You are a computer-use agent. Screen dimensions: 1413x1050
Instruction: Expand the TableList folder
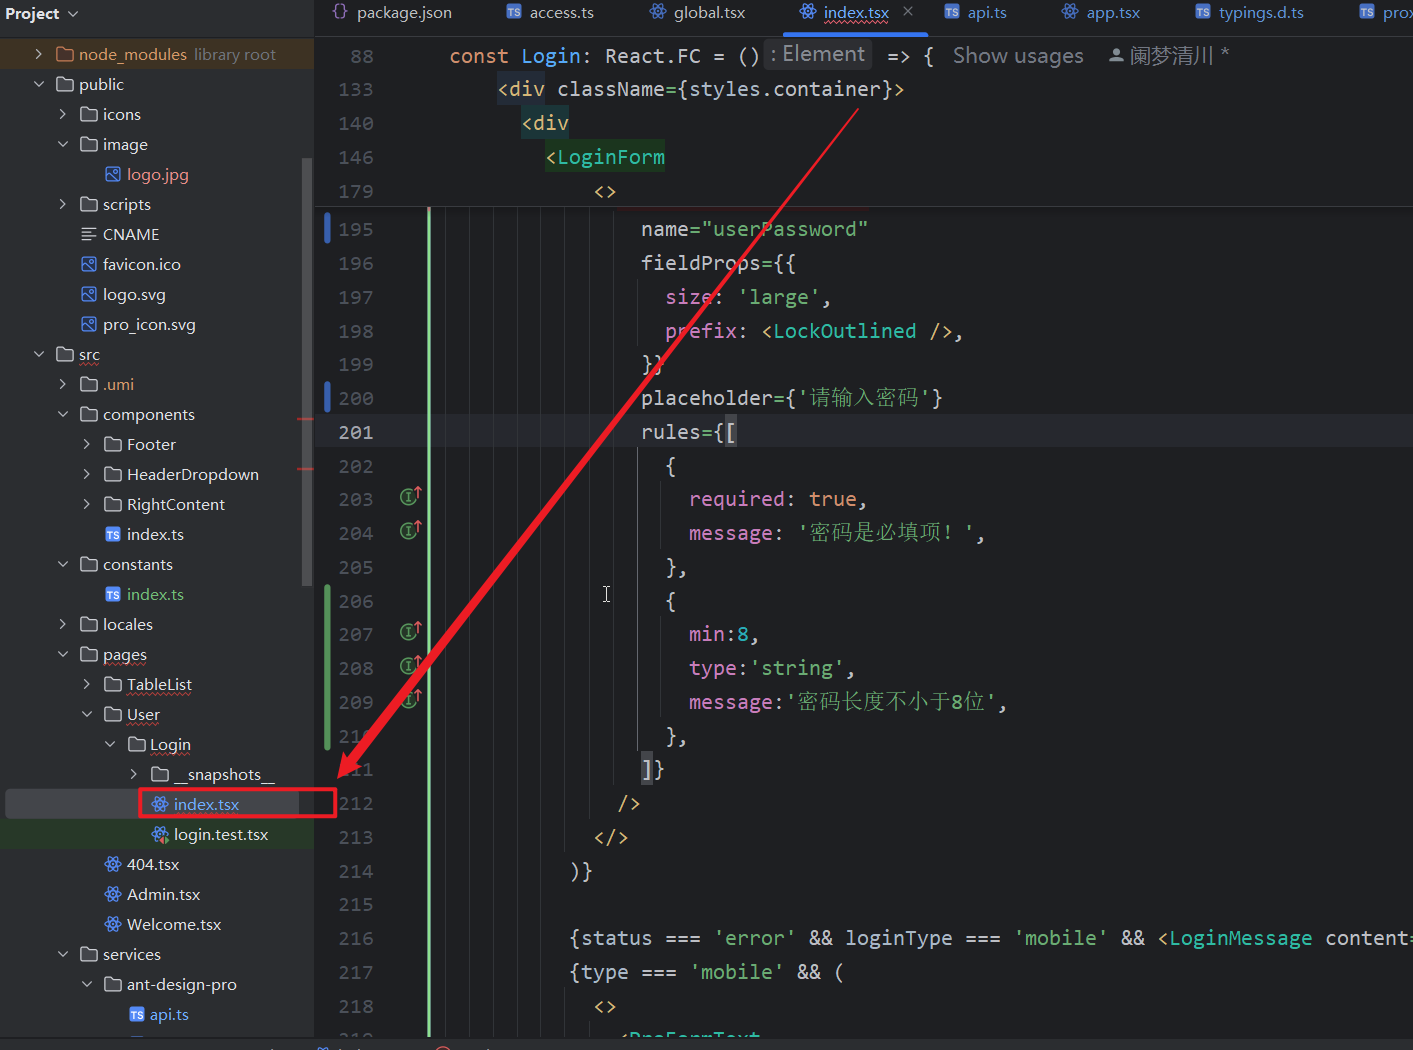pos(87,684)
